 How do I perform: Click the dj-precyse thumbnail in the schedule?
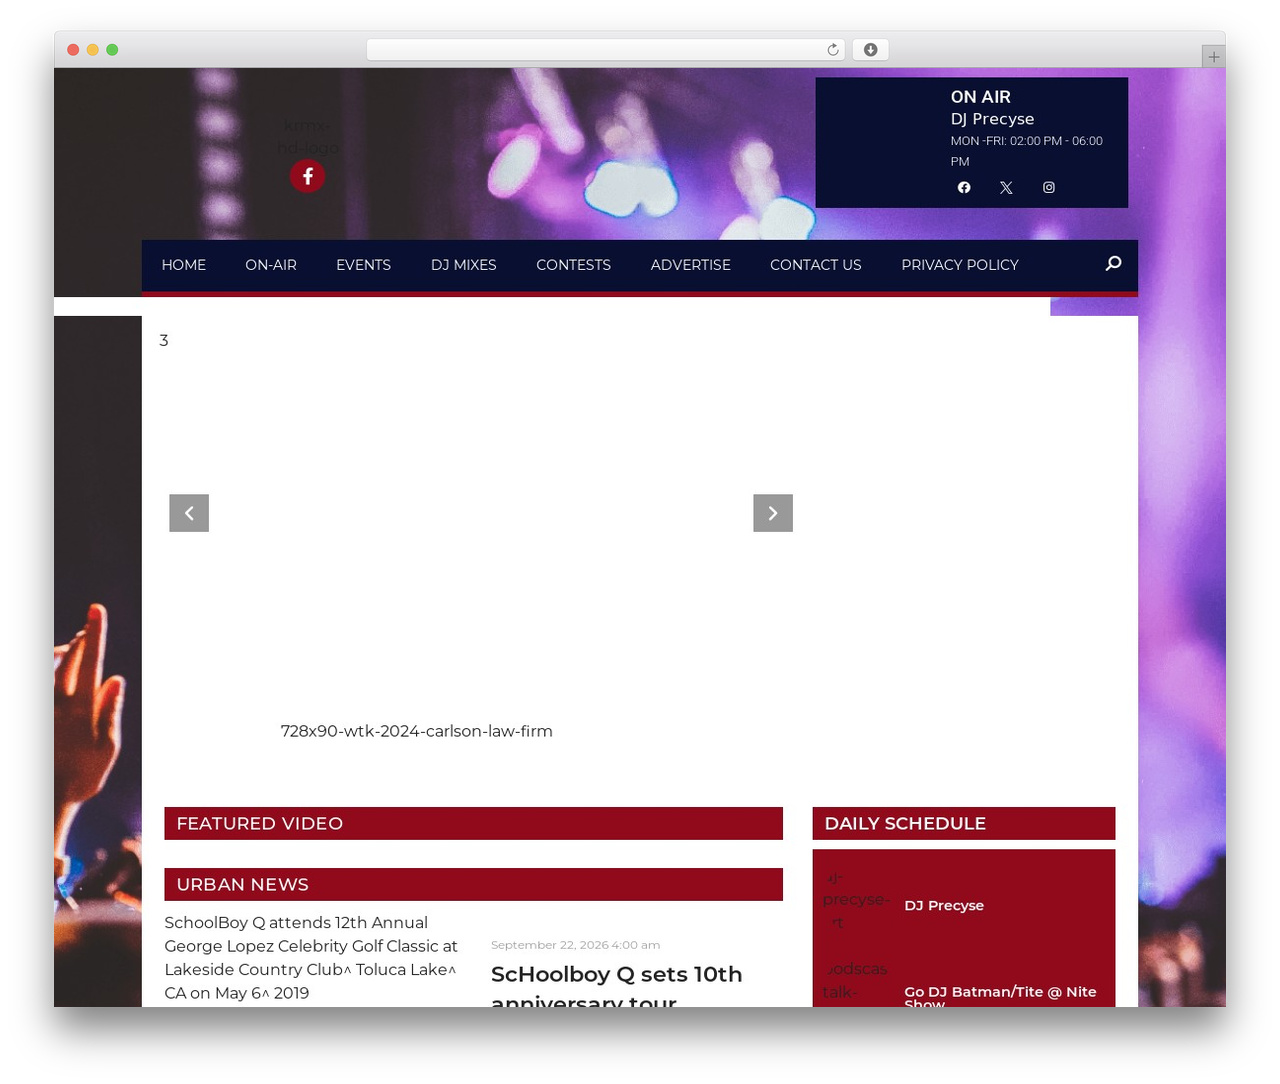[856, 900]
